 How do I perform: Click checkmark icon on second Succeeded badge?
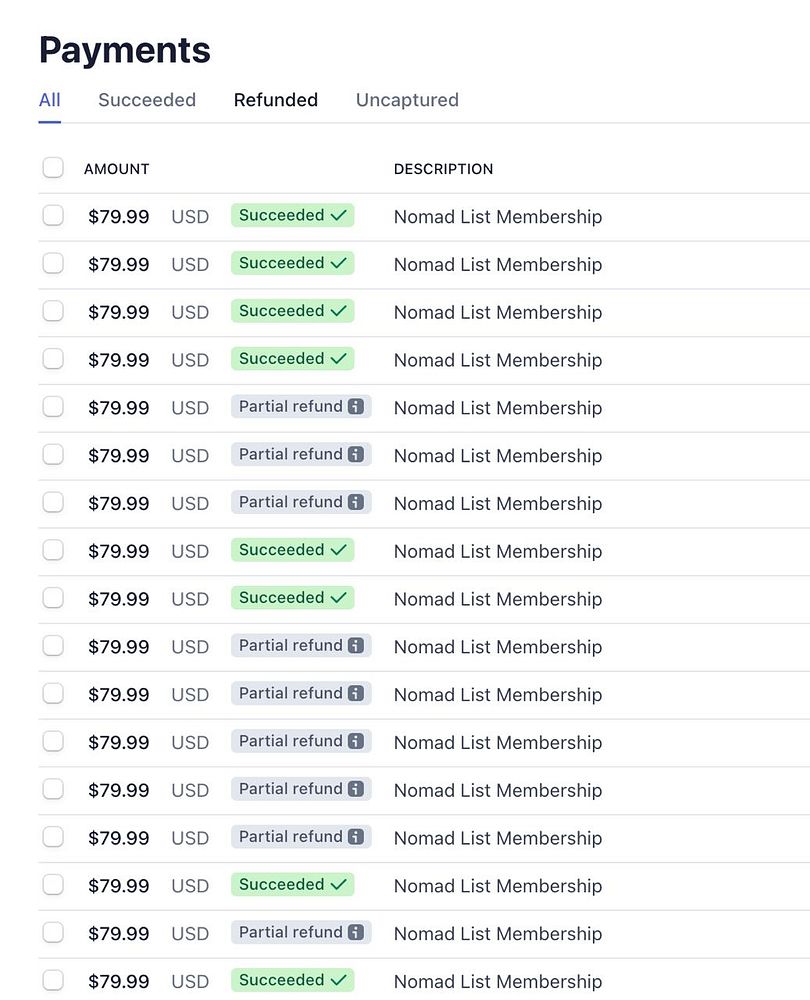click(x=339, y=264)
